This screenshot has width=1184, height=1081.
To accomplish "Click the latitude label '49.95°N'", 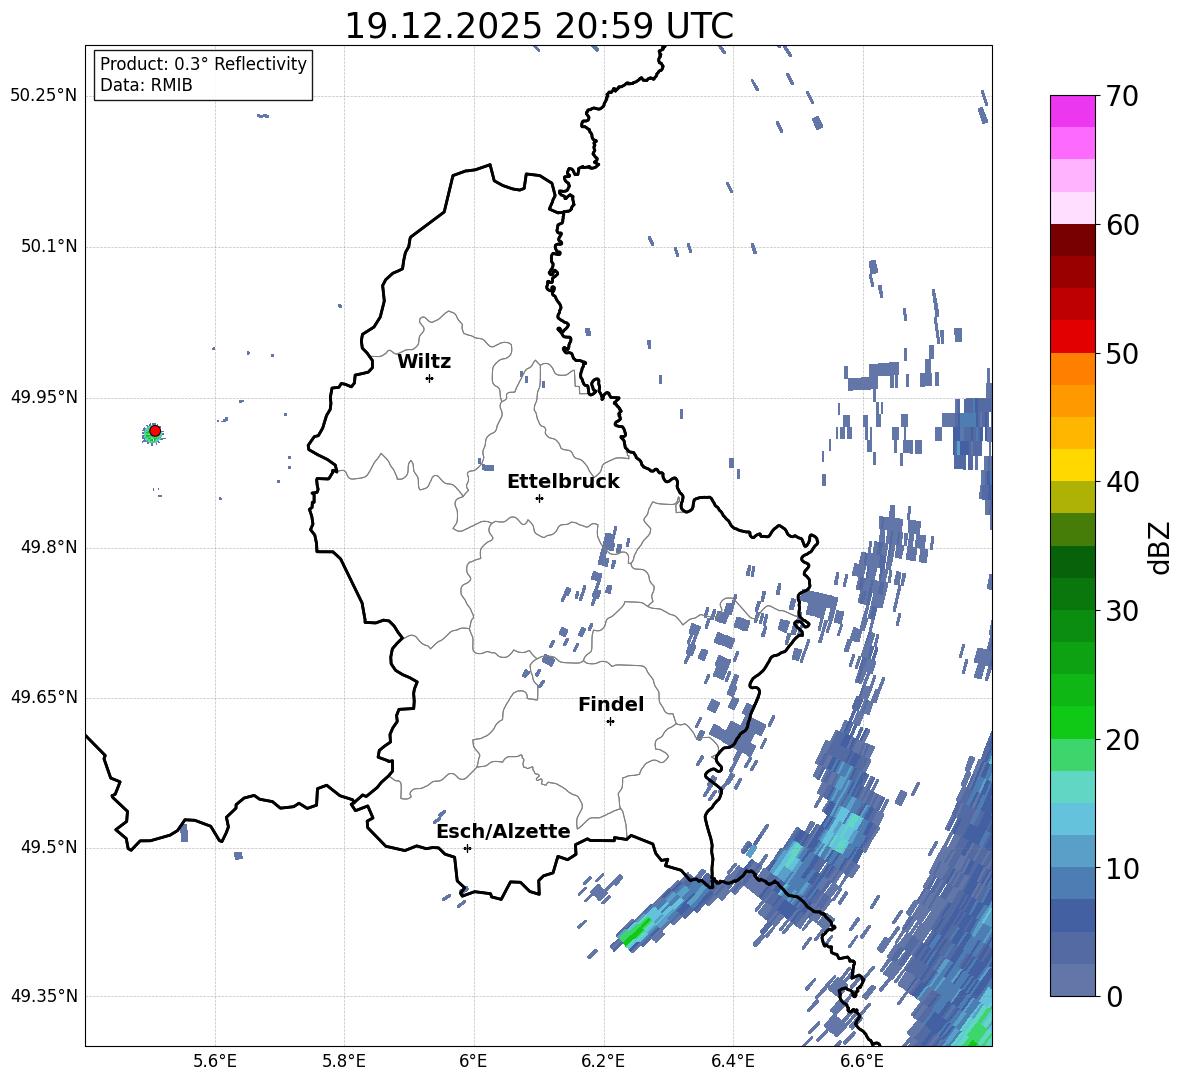I will (x=44, y=397).
